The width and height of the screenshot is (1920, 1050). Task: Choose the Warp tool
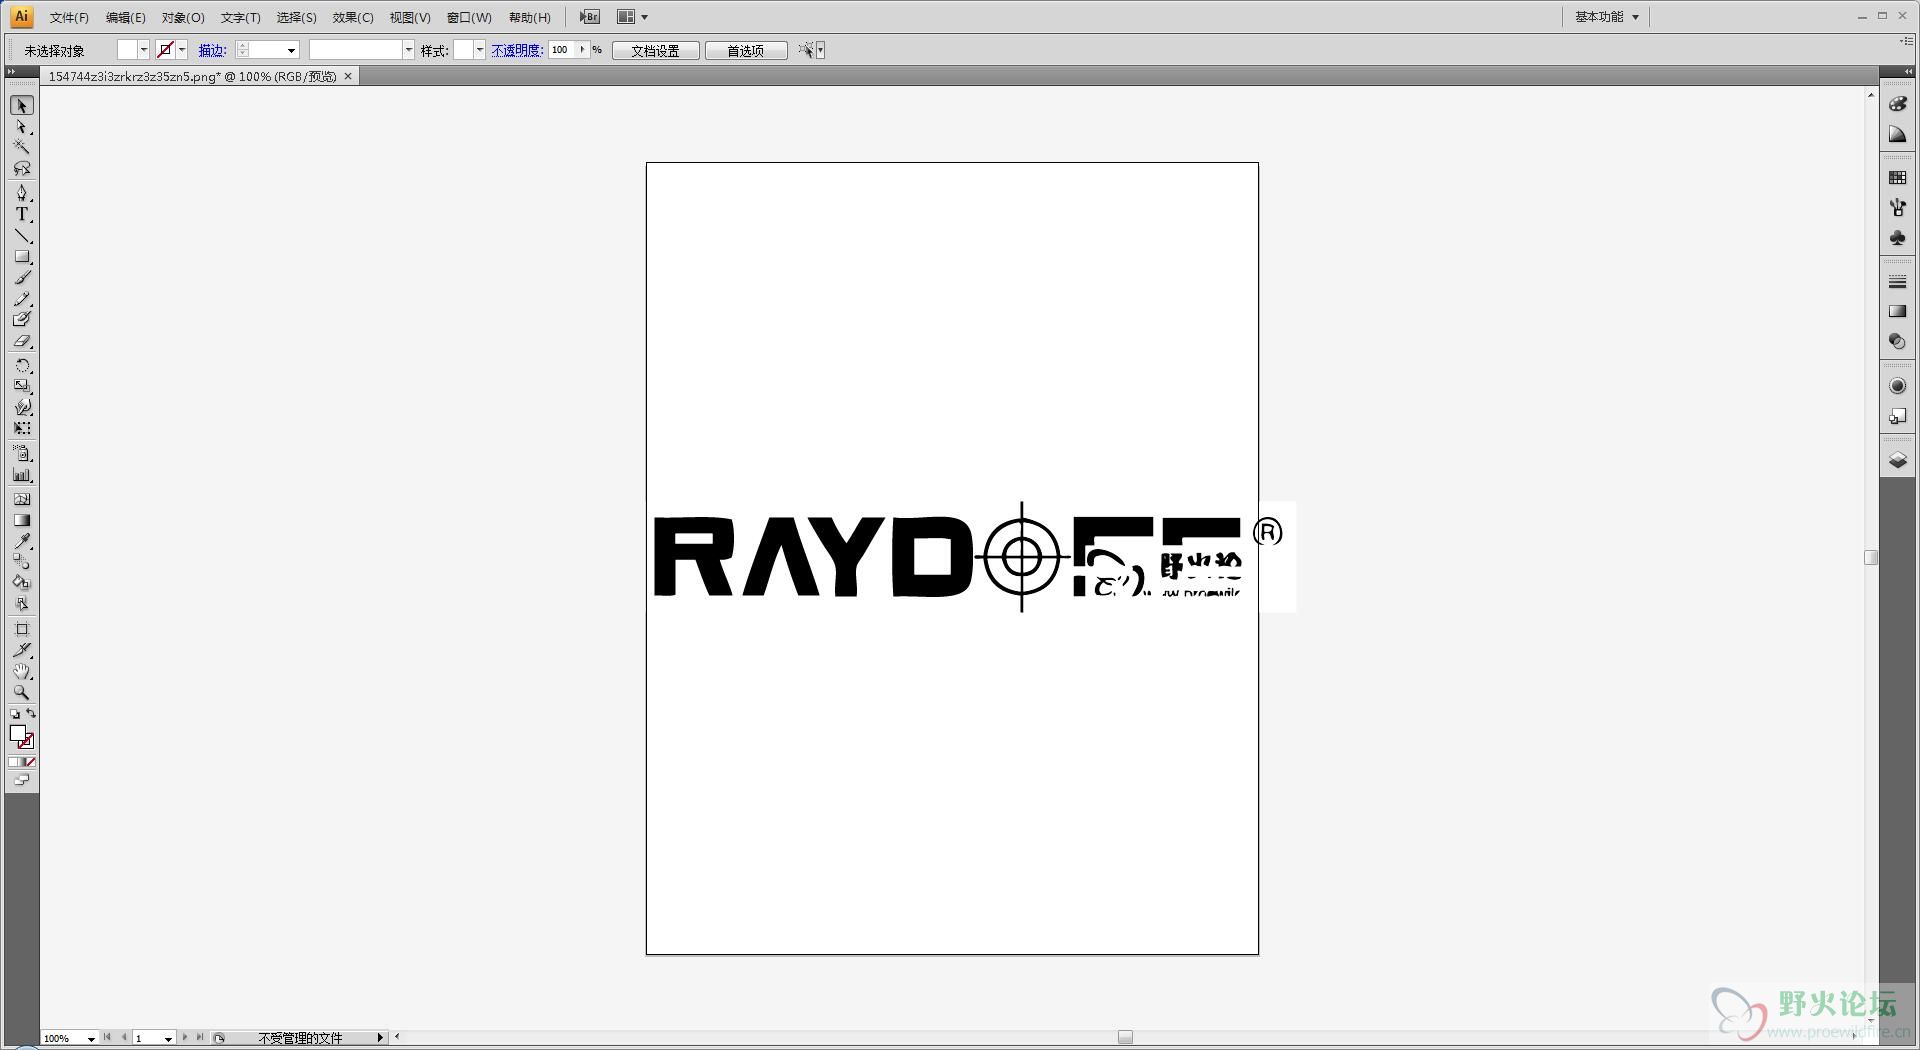(x=22, y=407)
